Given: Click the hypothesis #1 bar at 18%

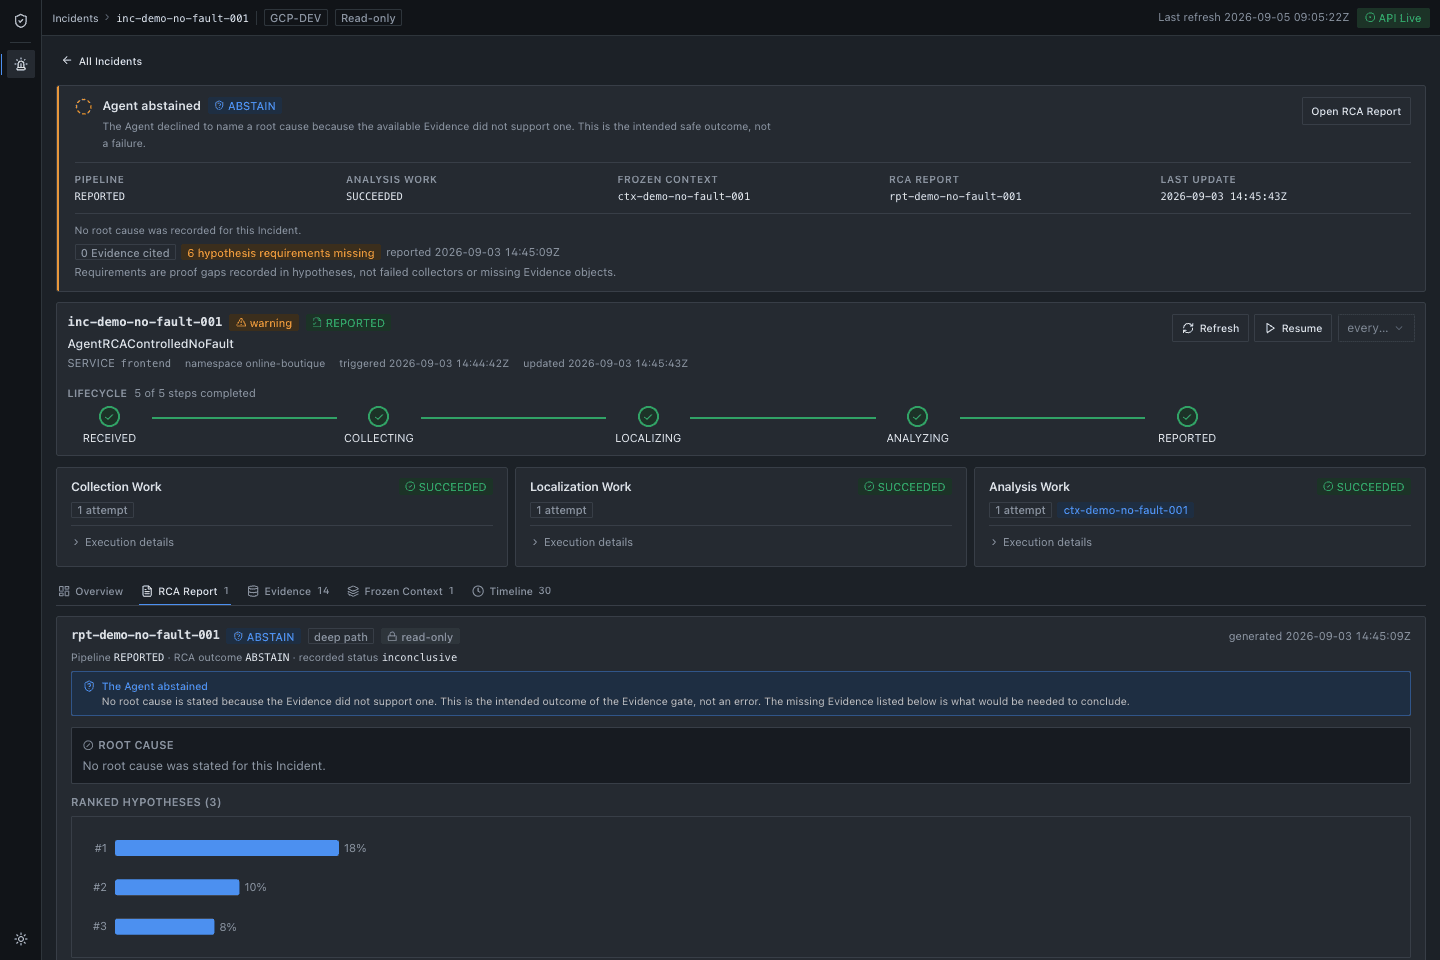Looking at the screenshot, I should coord(227,848).
